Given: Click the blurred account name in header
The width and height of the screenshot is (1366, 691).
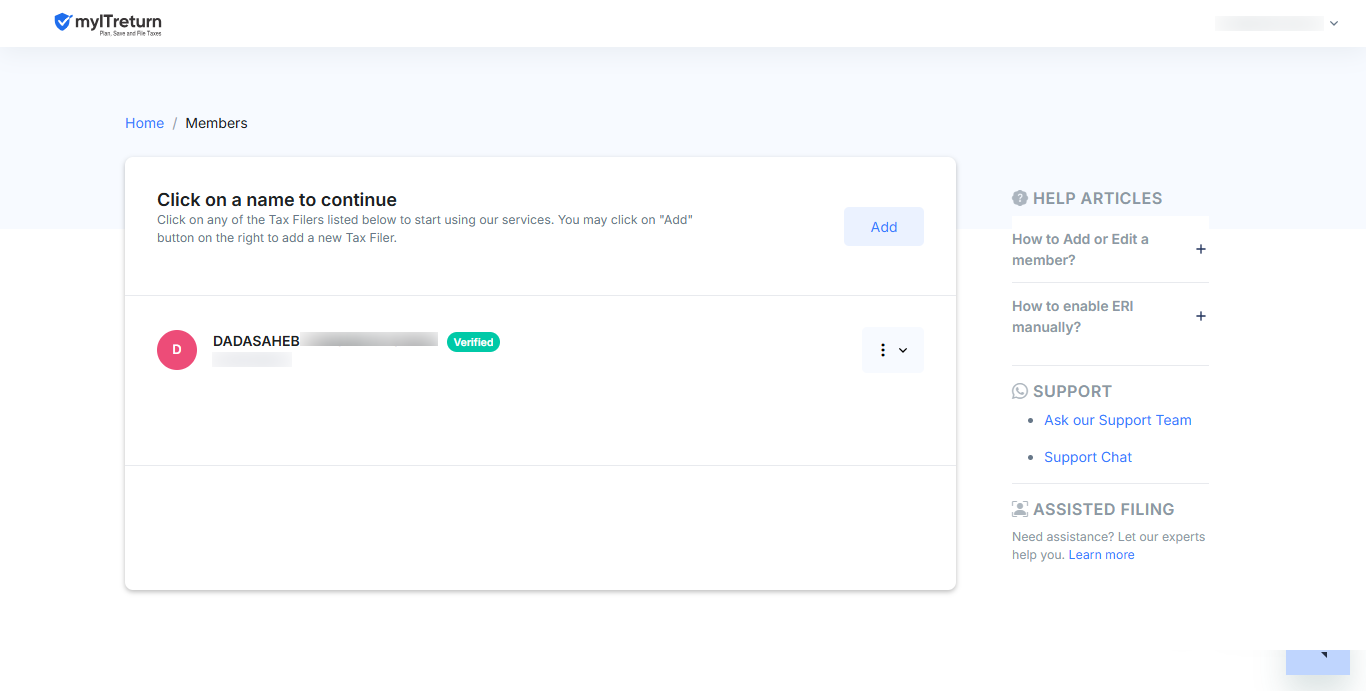Looking at the screenshot, I should pyautogui.click(x=1269, y=23).
